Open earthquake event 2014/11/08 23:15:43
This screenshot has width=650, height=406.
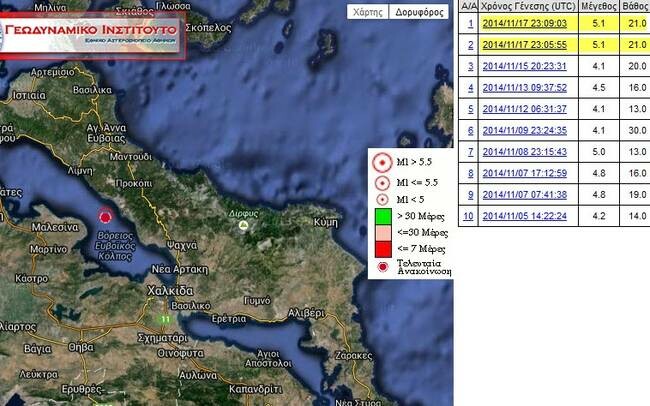[x=524, y=152]
